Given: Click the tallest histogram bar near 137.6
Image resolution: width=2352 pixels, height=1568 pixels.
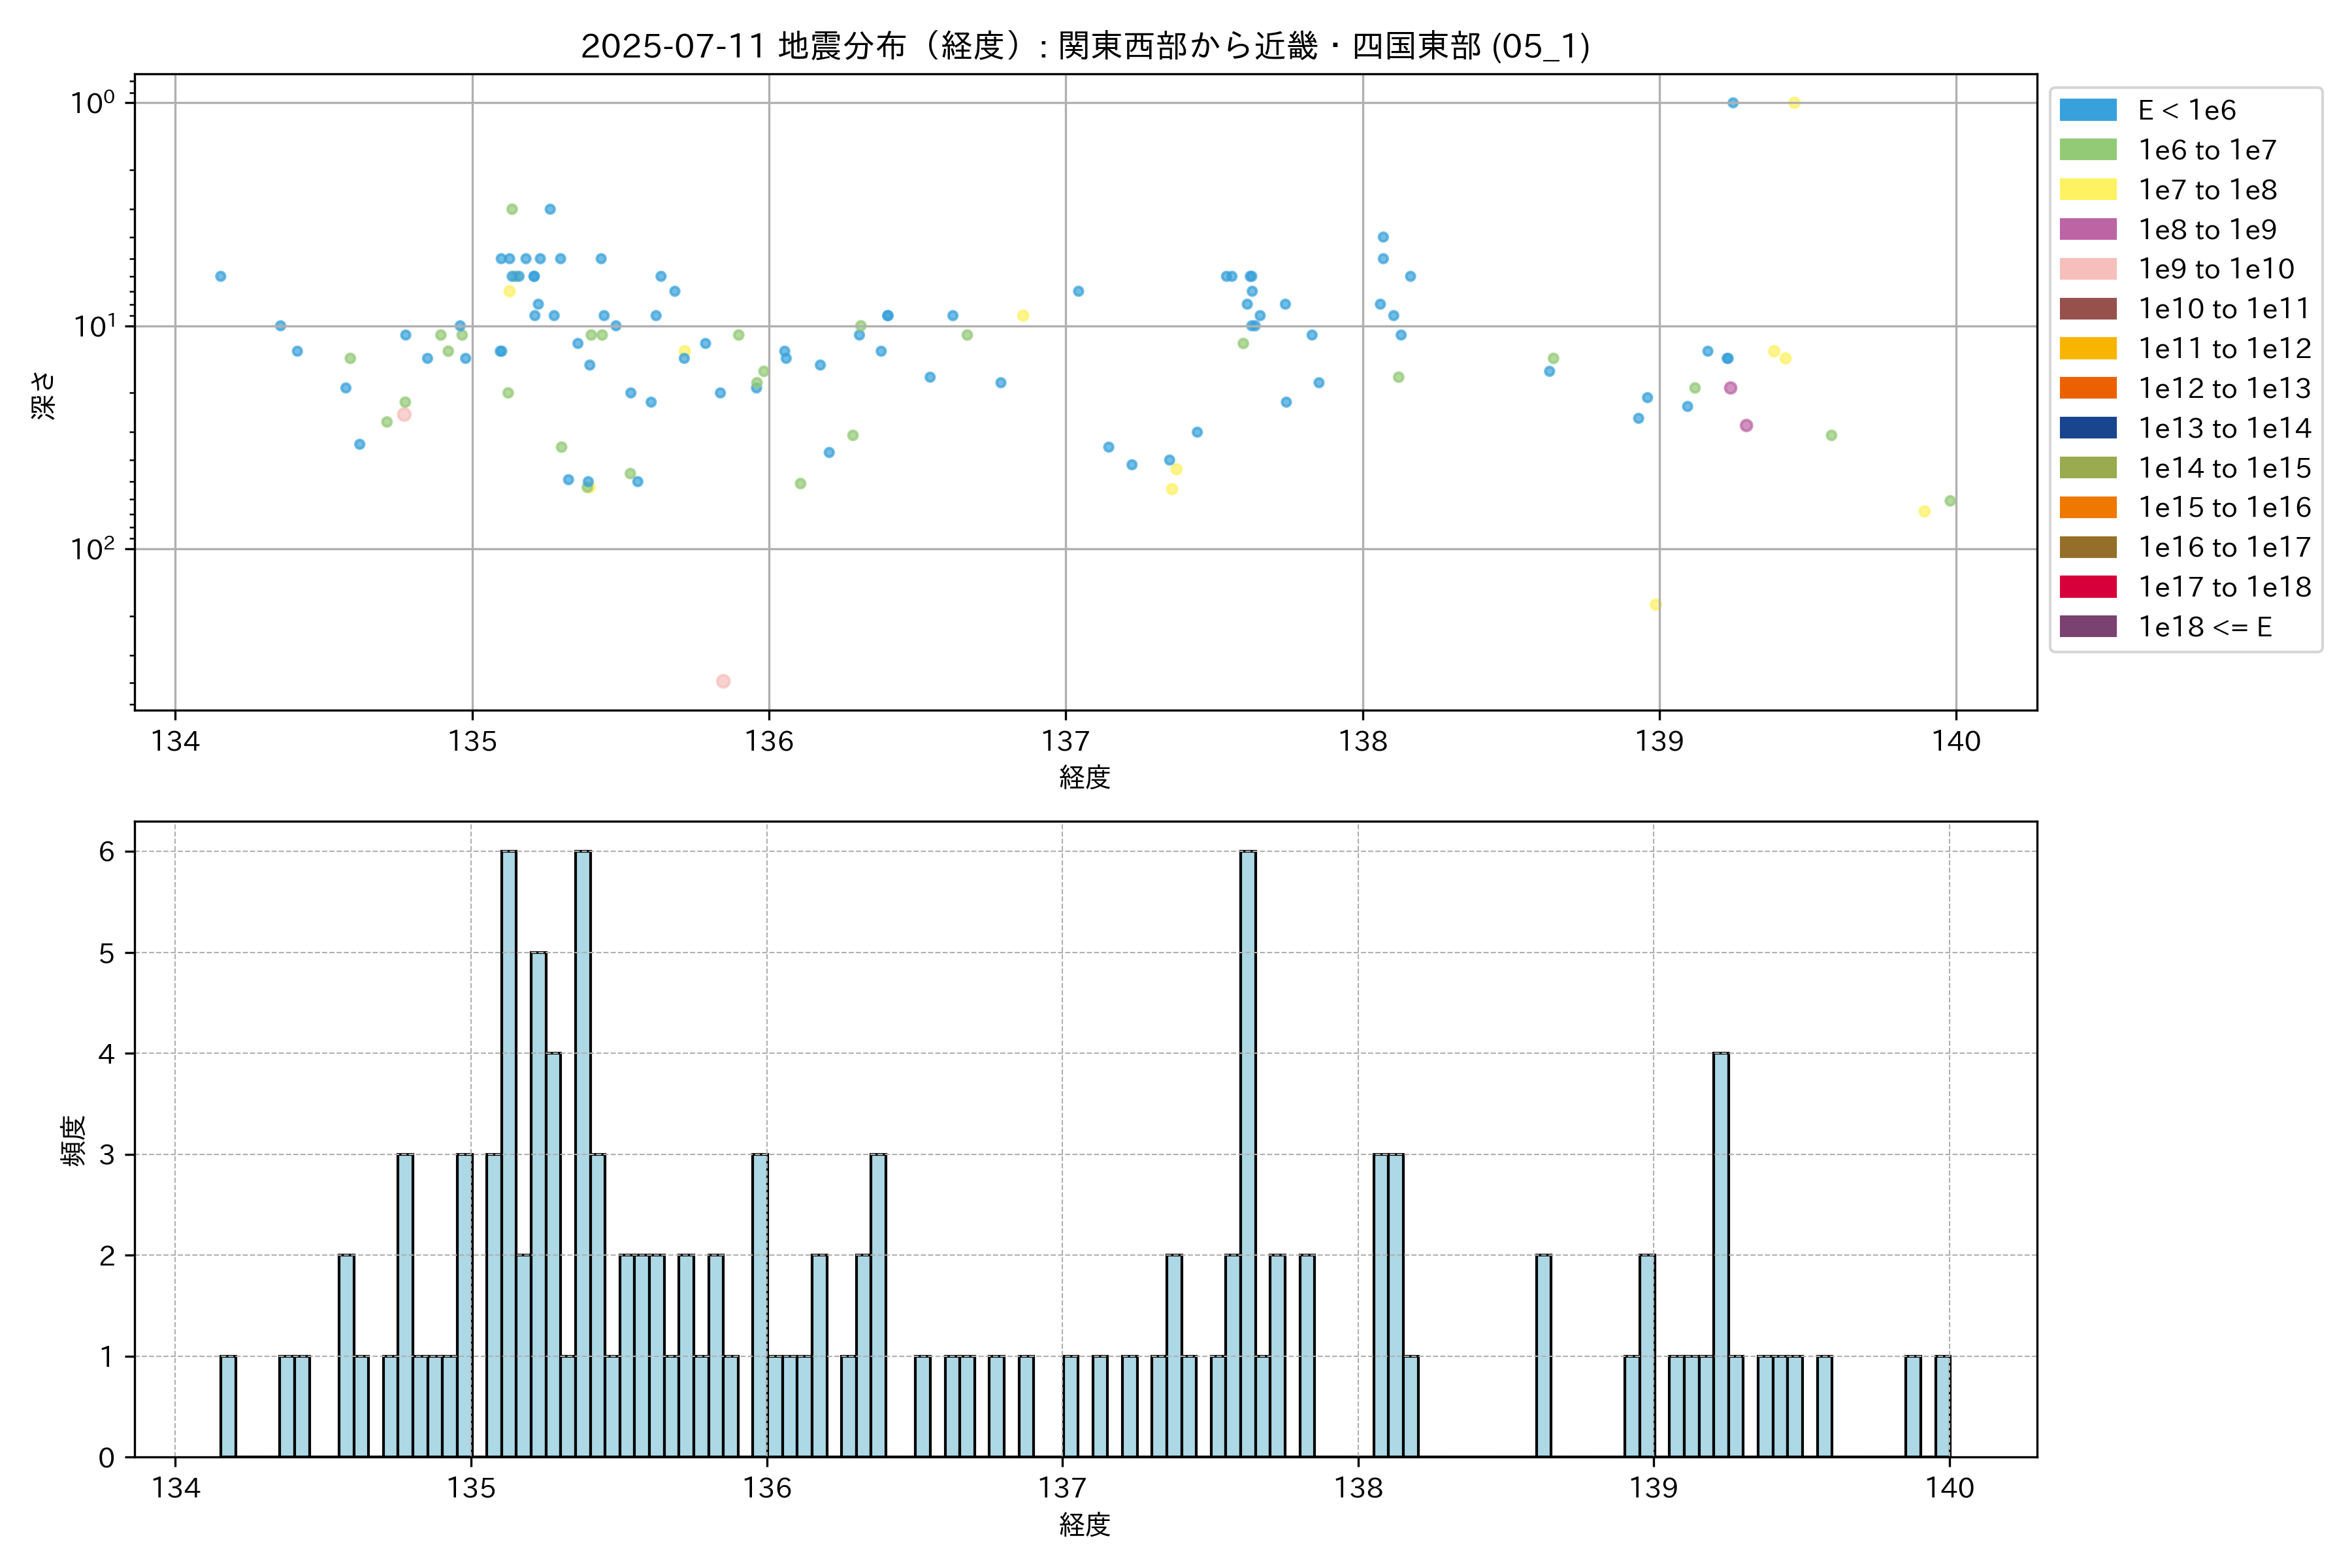Looking at the screenshot, I should (1248, 1150).
